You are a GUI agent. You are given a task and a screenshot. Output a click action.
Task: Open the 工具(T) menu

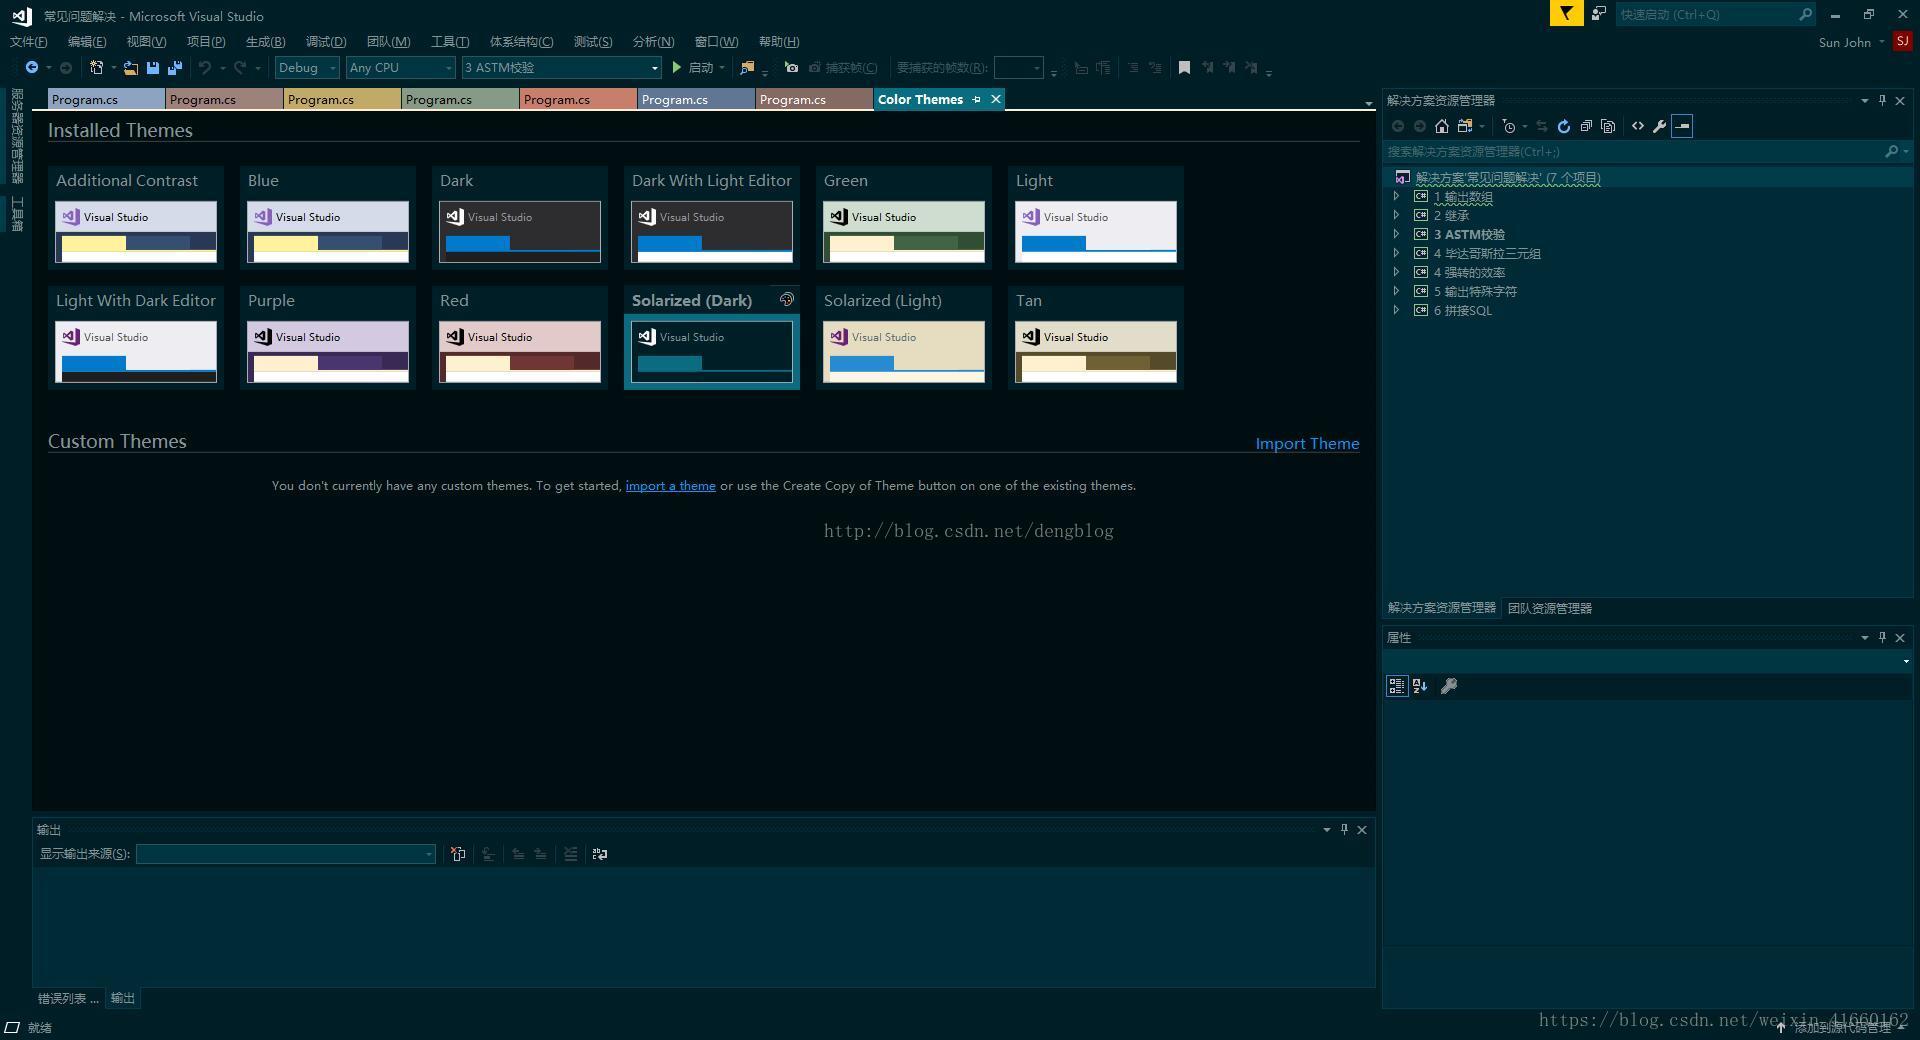tap(450, 42)
